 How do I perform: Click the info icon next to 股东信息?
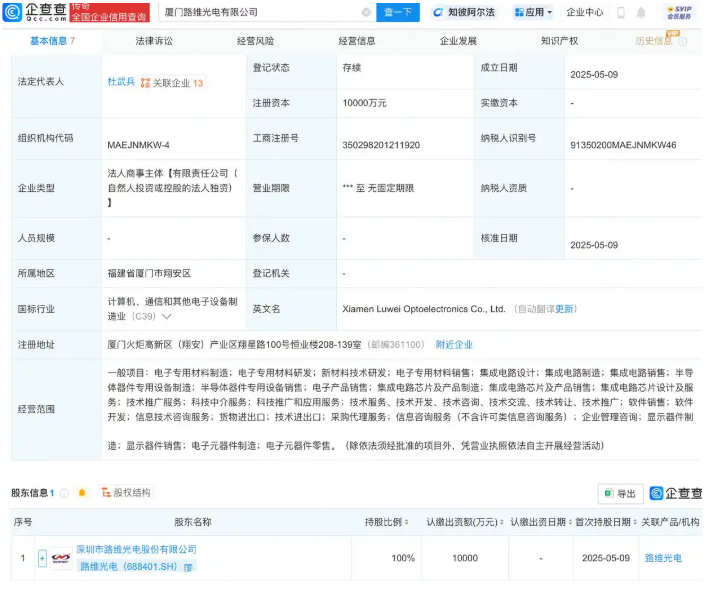coord(64,493)
